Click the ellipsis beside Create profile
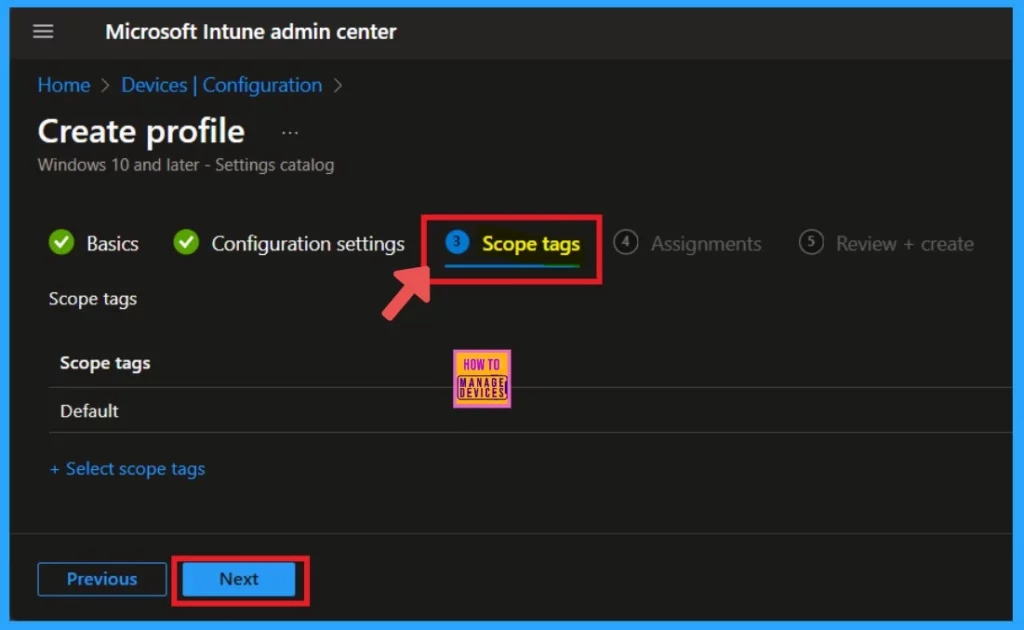 point(290,133)
